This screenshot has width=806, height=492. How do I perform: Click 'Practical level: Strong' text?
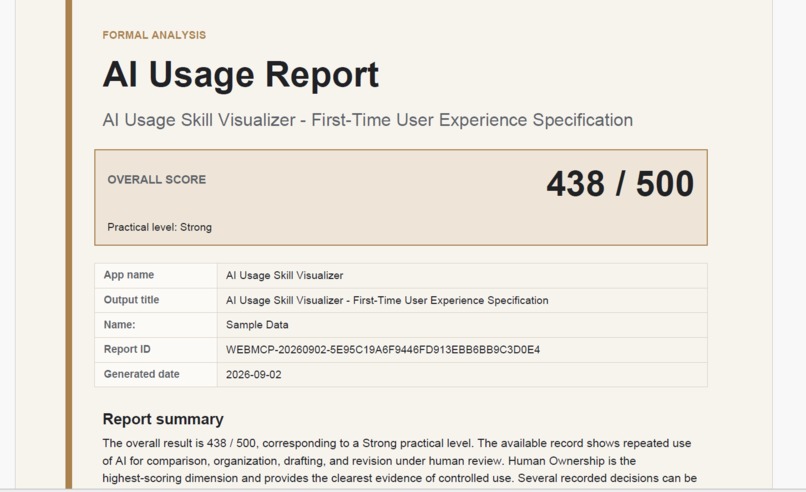(159, 227)
